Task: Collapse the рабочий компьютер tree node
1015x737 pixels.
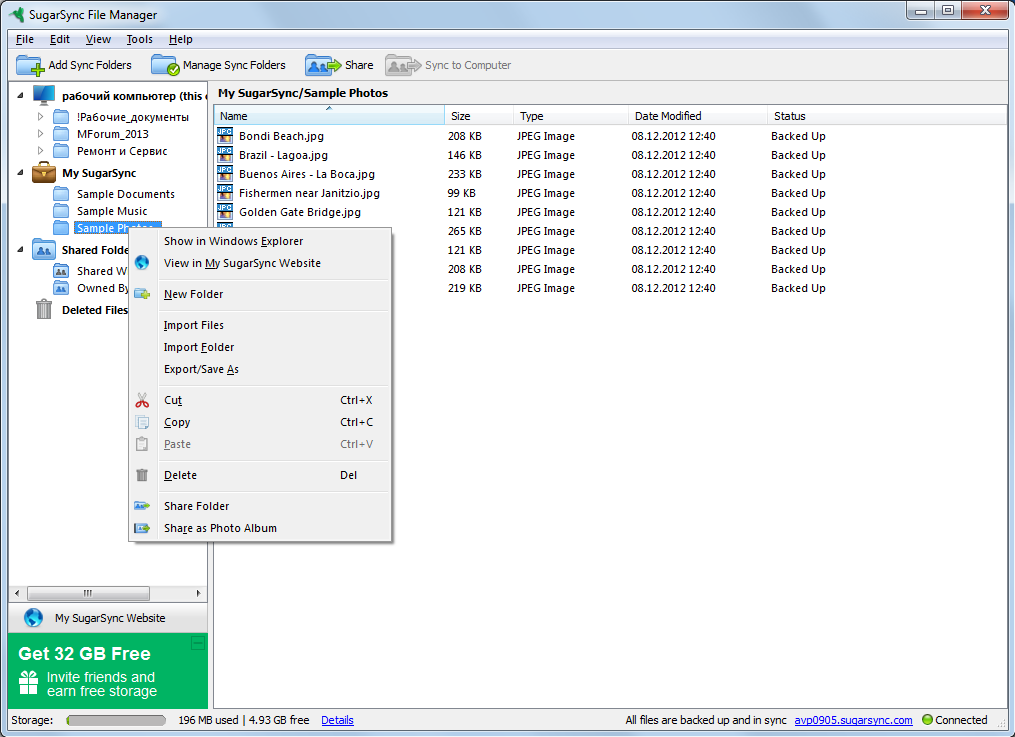Action: (x=21, y=95)
